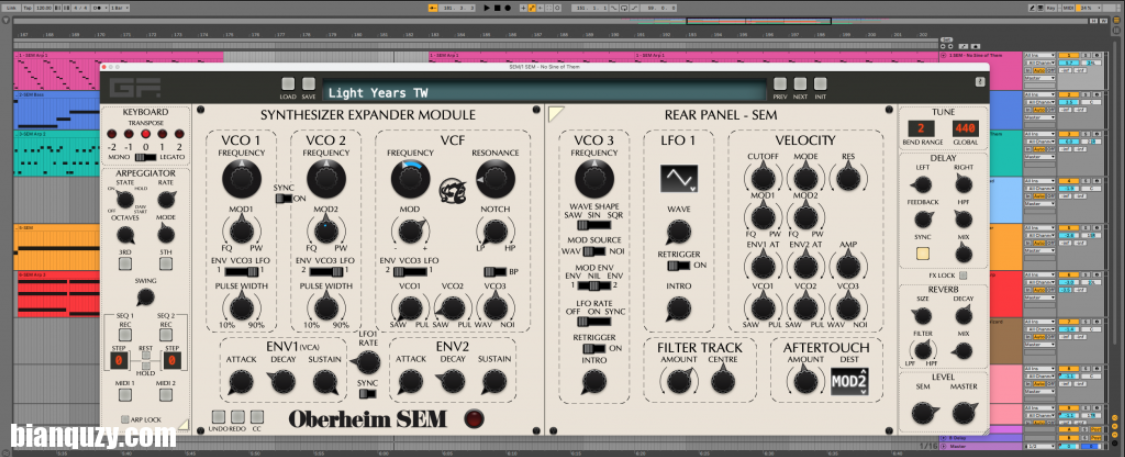The height and width of the screenshot is (457, 1125).
Task: Click the LFO RATE OFF ON SYNC slider
Action: pos(594,323)
